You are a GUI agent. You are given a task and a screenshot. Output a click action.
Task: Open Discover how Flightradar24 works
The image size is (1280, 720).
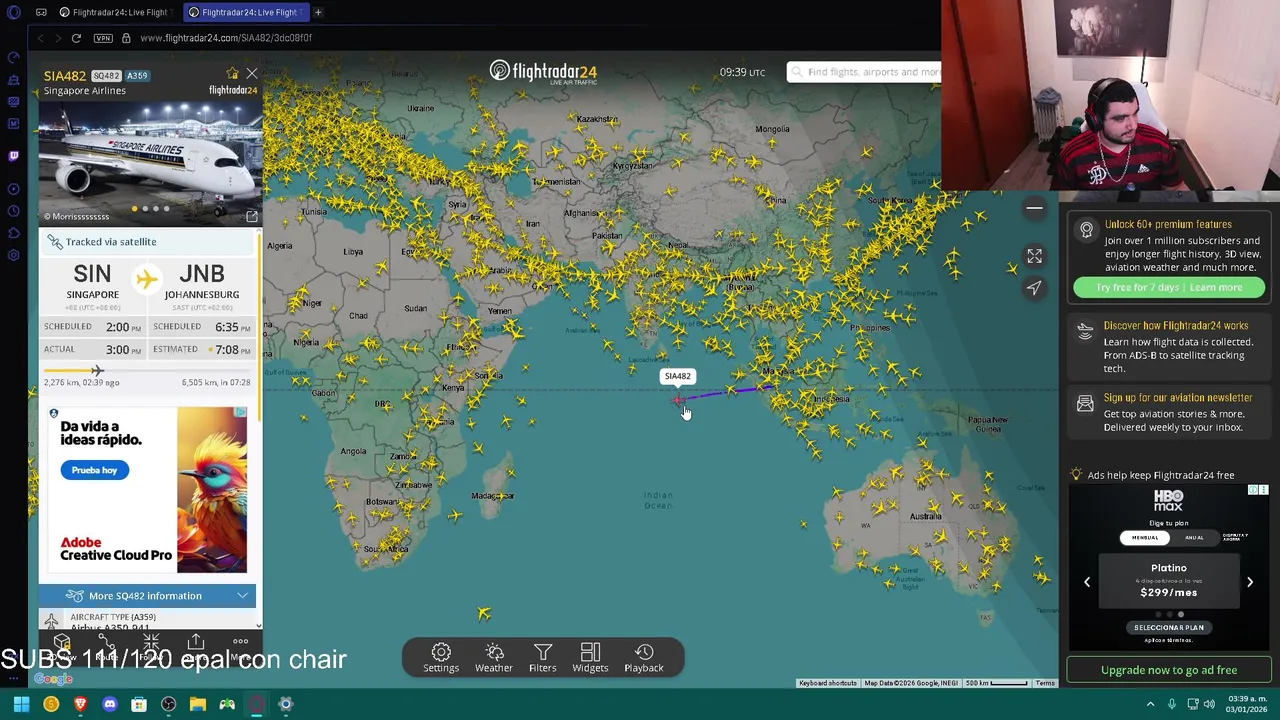tap(1168, 347)
